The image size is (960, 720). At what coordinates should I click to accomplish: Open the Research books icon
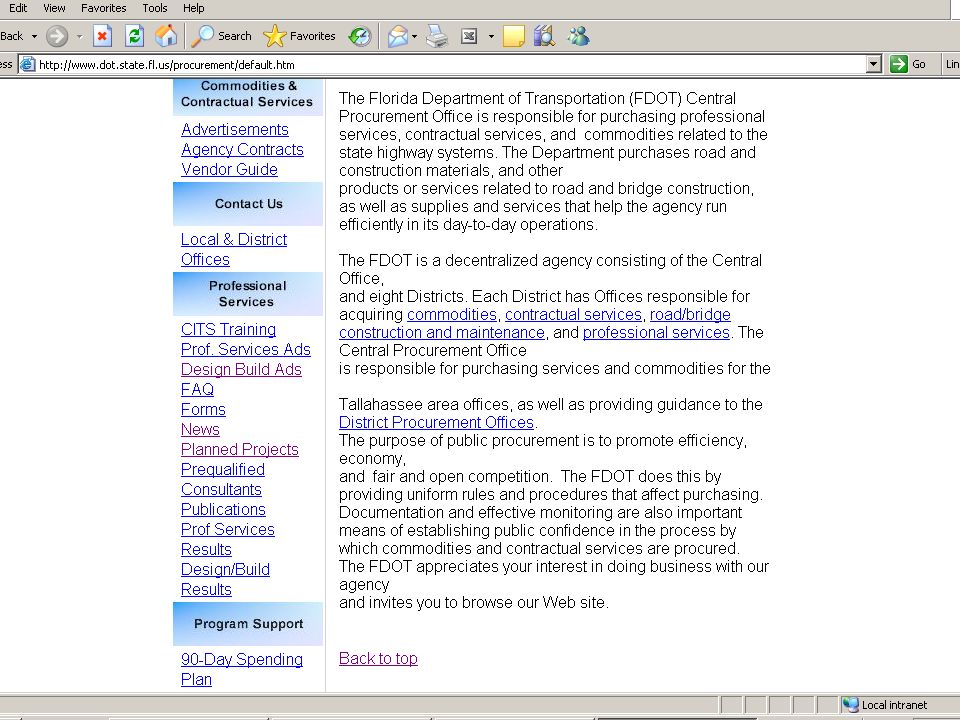click(x=544, y=36)
